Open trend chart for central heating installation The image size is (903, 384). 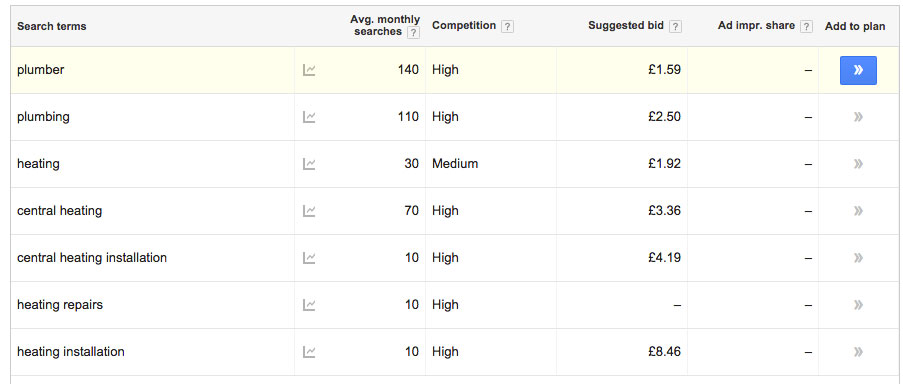[x=309, y=258]
